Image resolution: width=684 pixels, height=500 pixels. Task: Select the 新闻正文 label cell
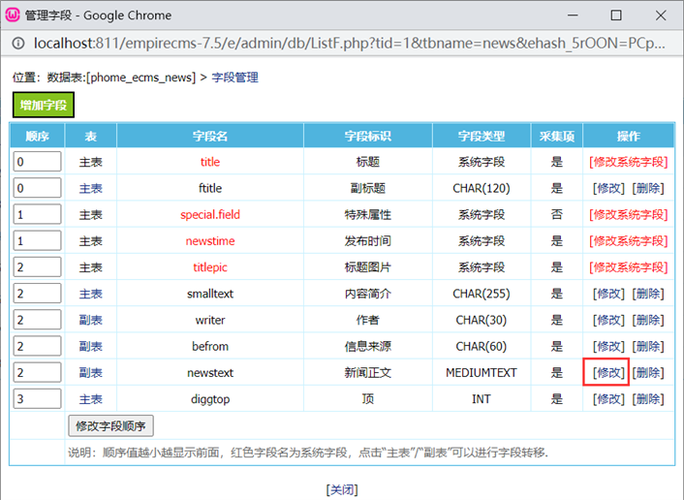pyautogui.click(x=368, y=373)
